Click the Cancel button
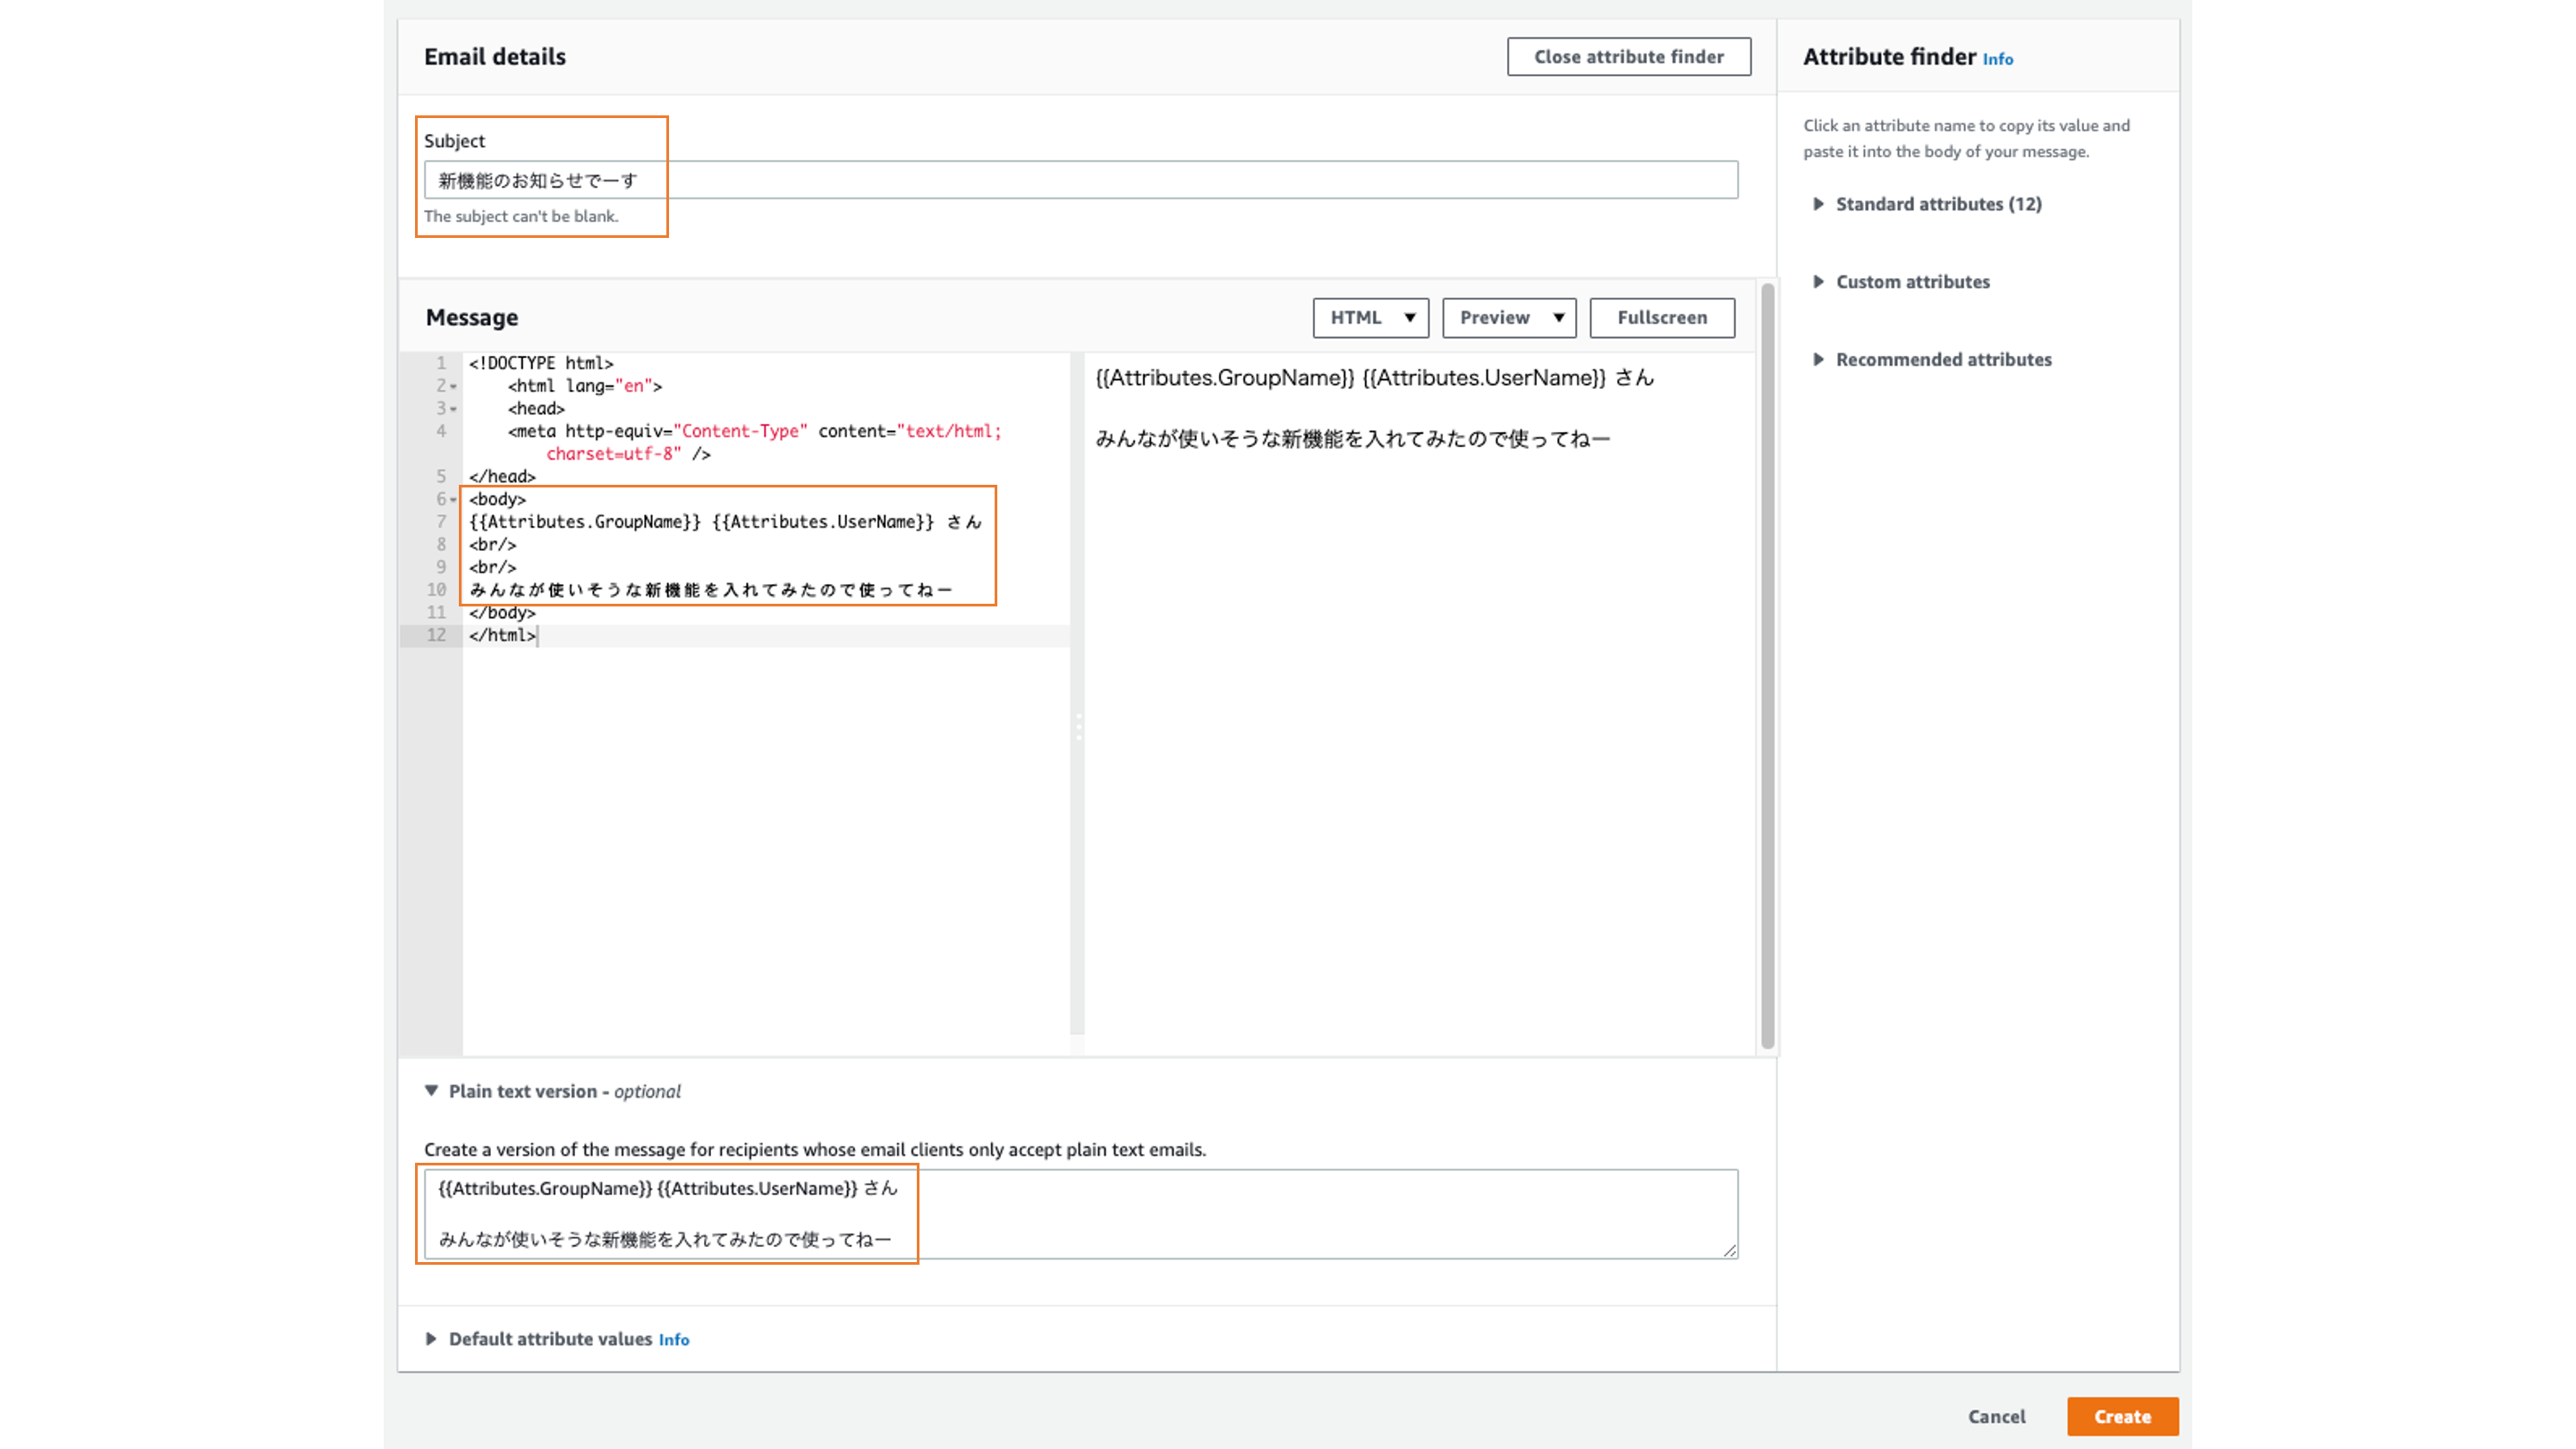2576x1449 pixels. click(x=1996, y=1416)
